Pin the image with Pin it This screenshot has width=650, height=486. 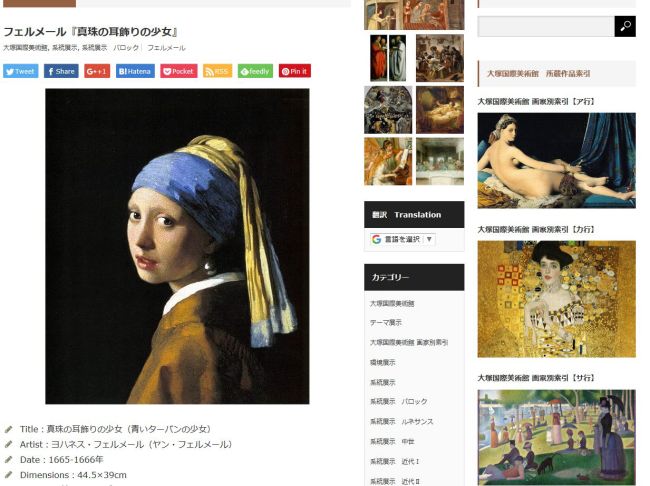[x=295, y=71]
